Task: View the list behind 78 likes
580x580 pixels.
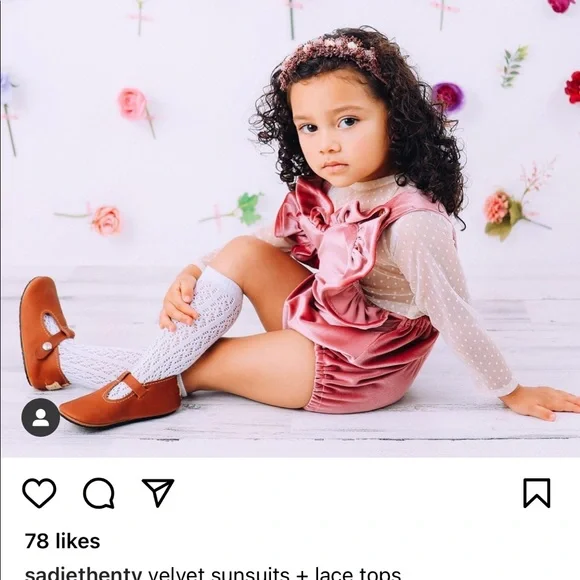Action: click(x=63, y=541)
